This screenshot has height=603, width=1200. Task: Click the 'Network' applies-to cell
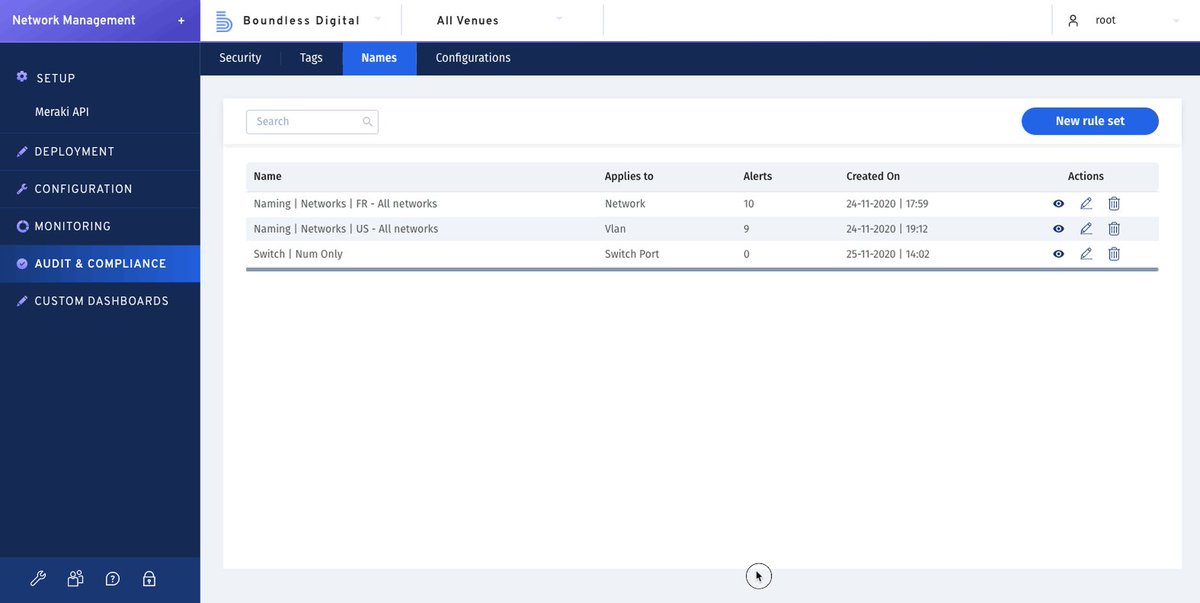pyautogui.click(x=625, y=204)
